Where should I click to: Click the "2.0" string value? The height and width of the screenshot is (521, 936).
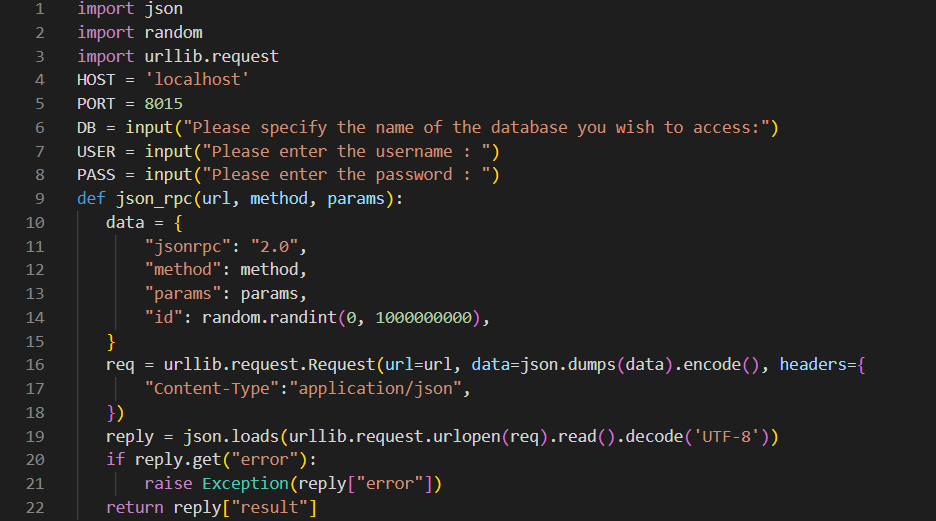coord(274,246)
